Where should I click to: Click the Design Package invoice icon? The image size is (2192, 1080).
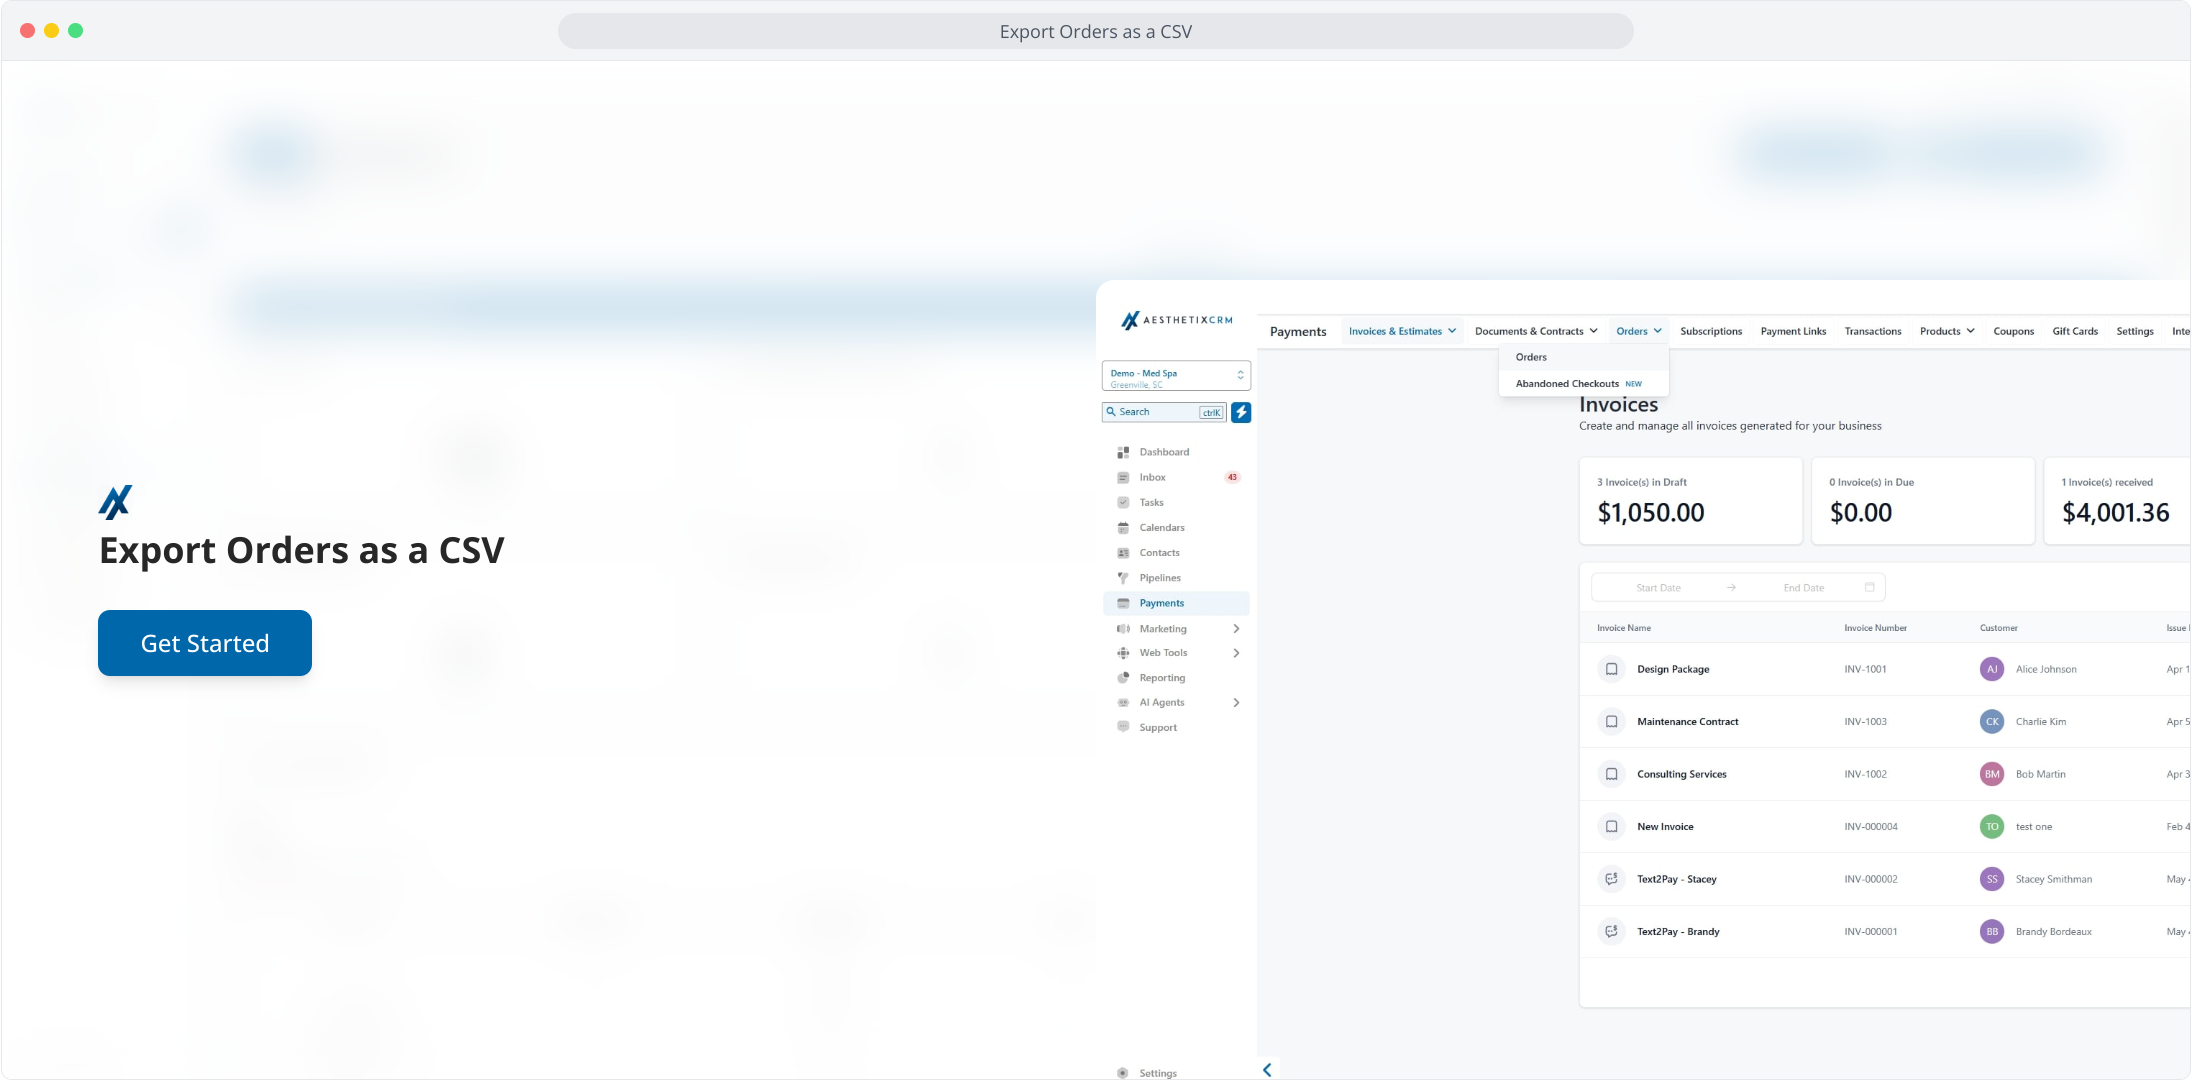(1611, 669)
